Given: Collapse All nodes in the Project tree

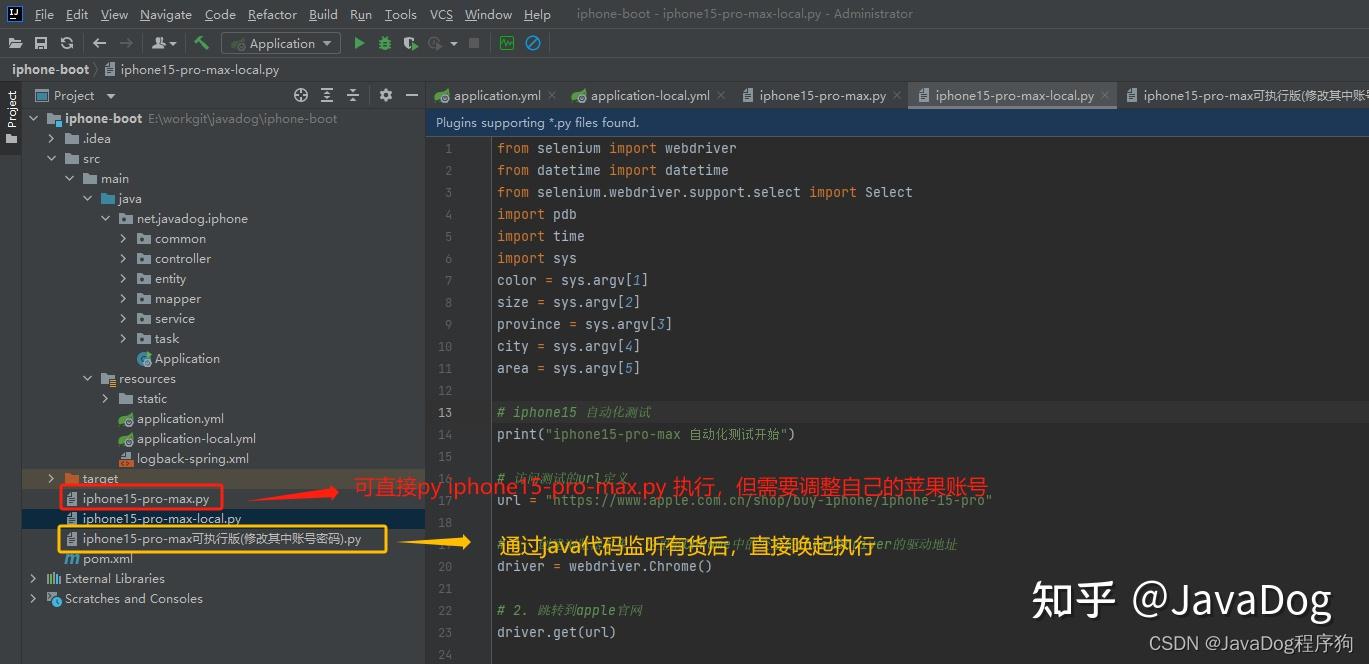Looking at the screenshot, I should 353,94.
